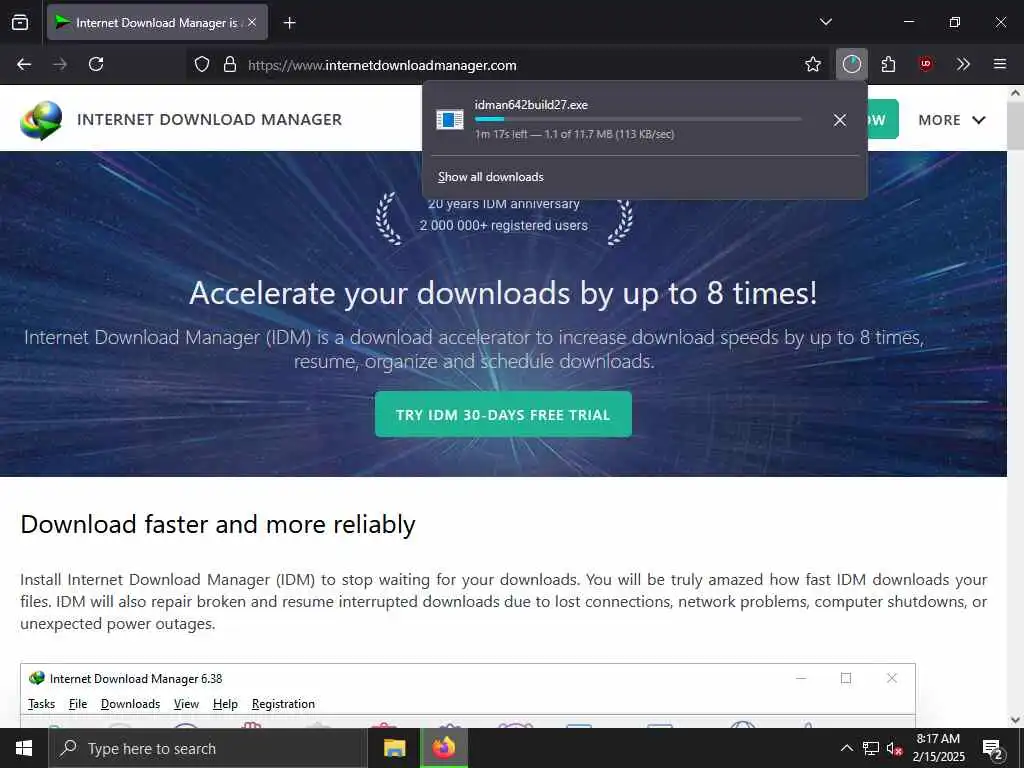
Task: Close the Internet Download Manager tab
Action: click(x=252, y=22)
